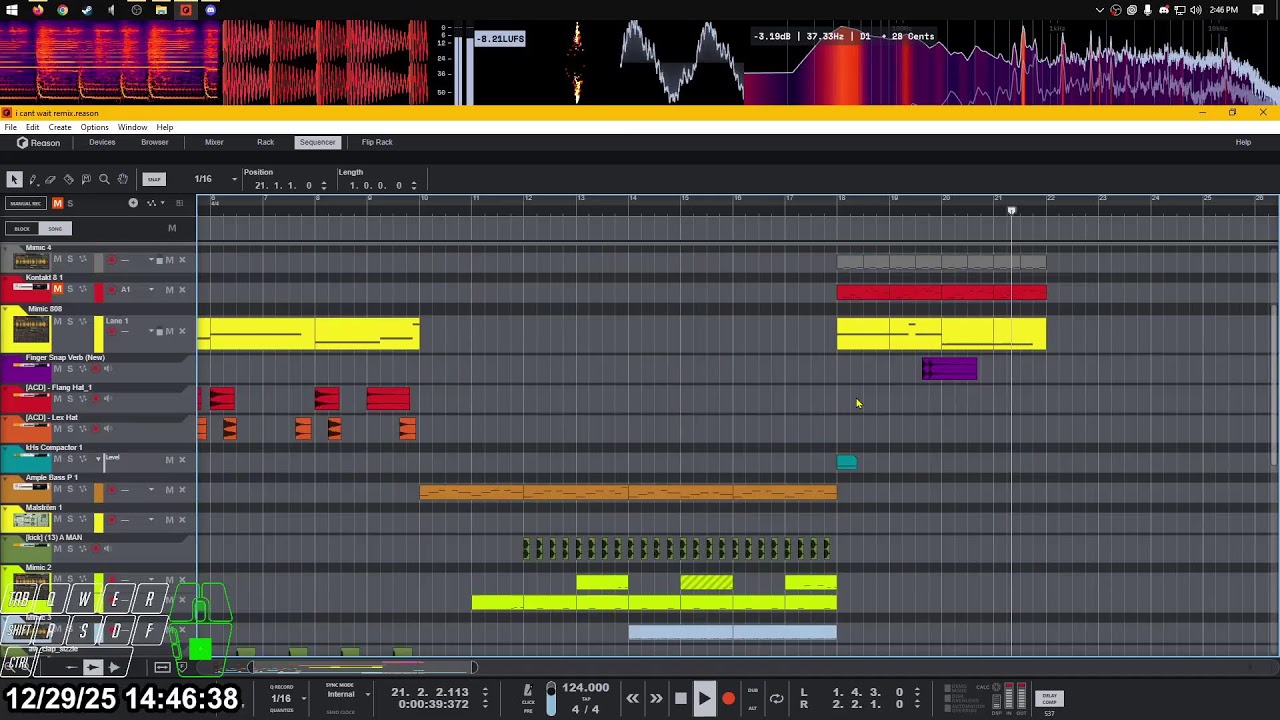Screen dimensions: 1280x720
Task: Select the Razor tool
Action: (69, 179)
